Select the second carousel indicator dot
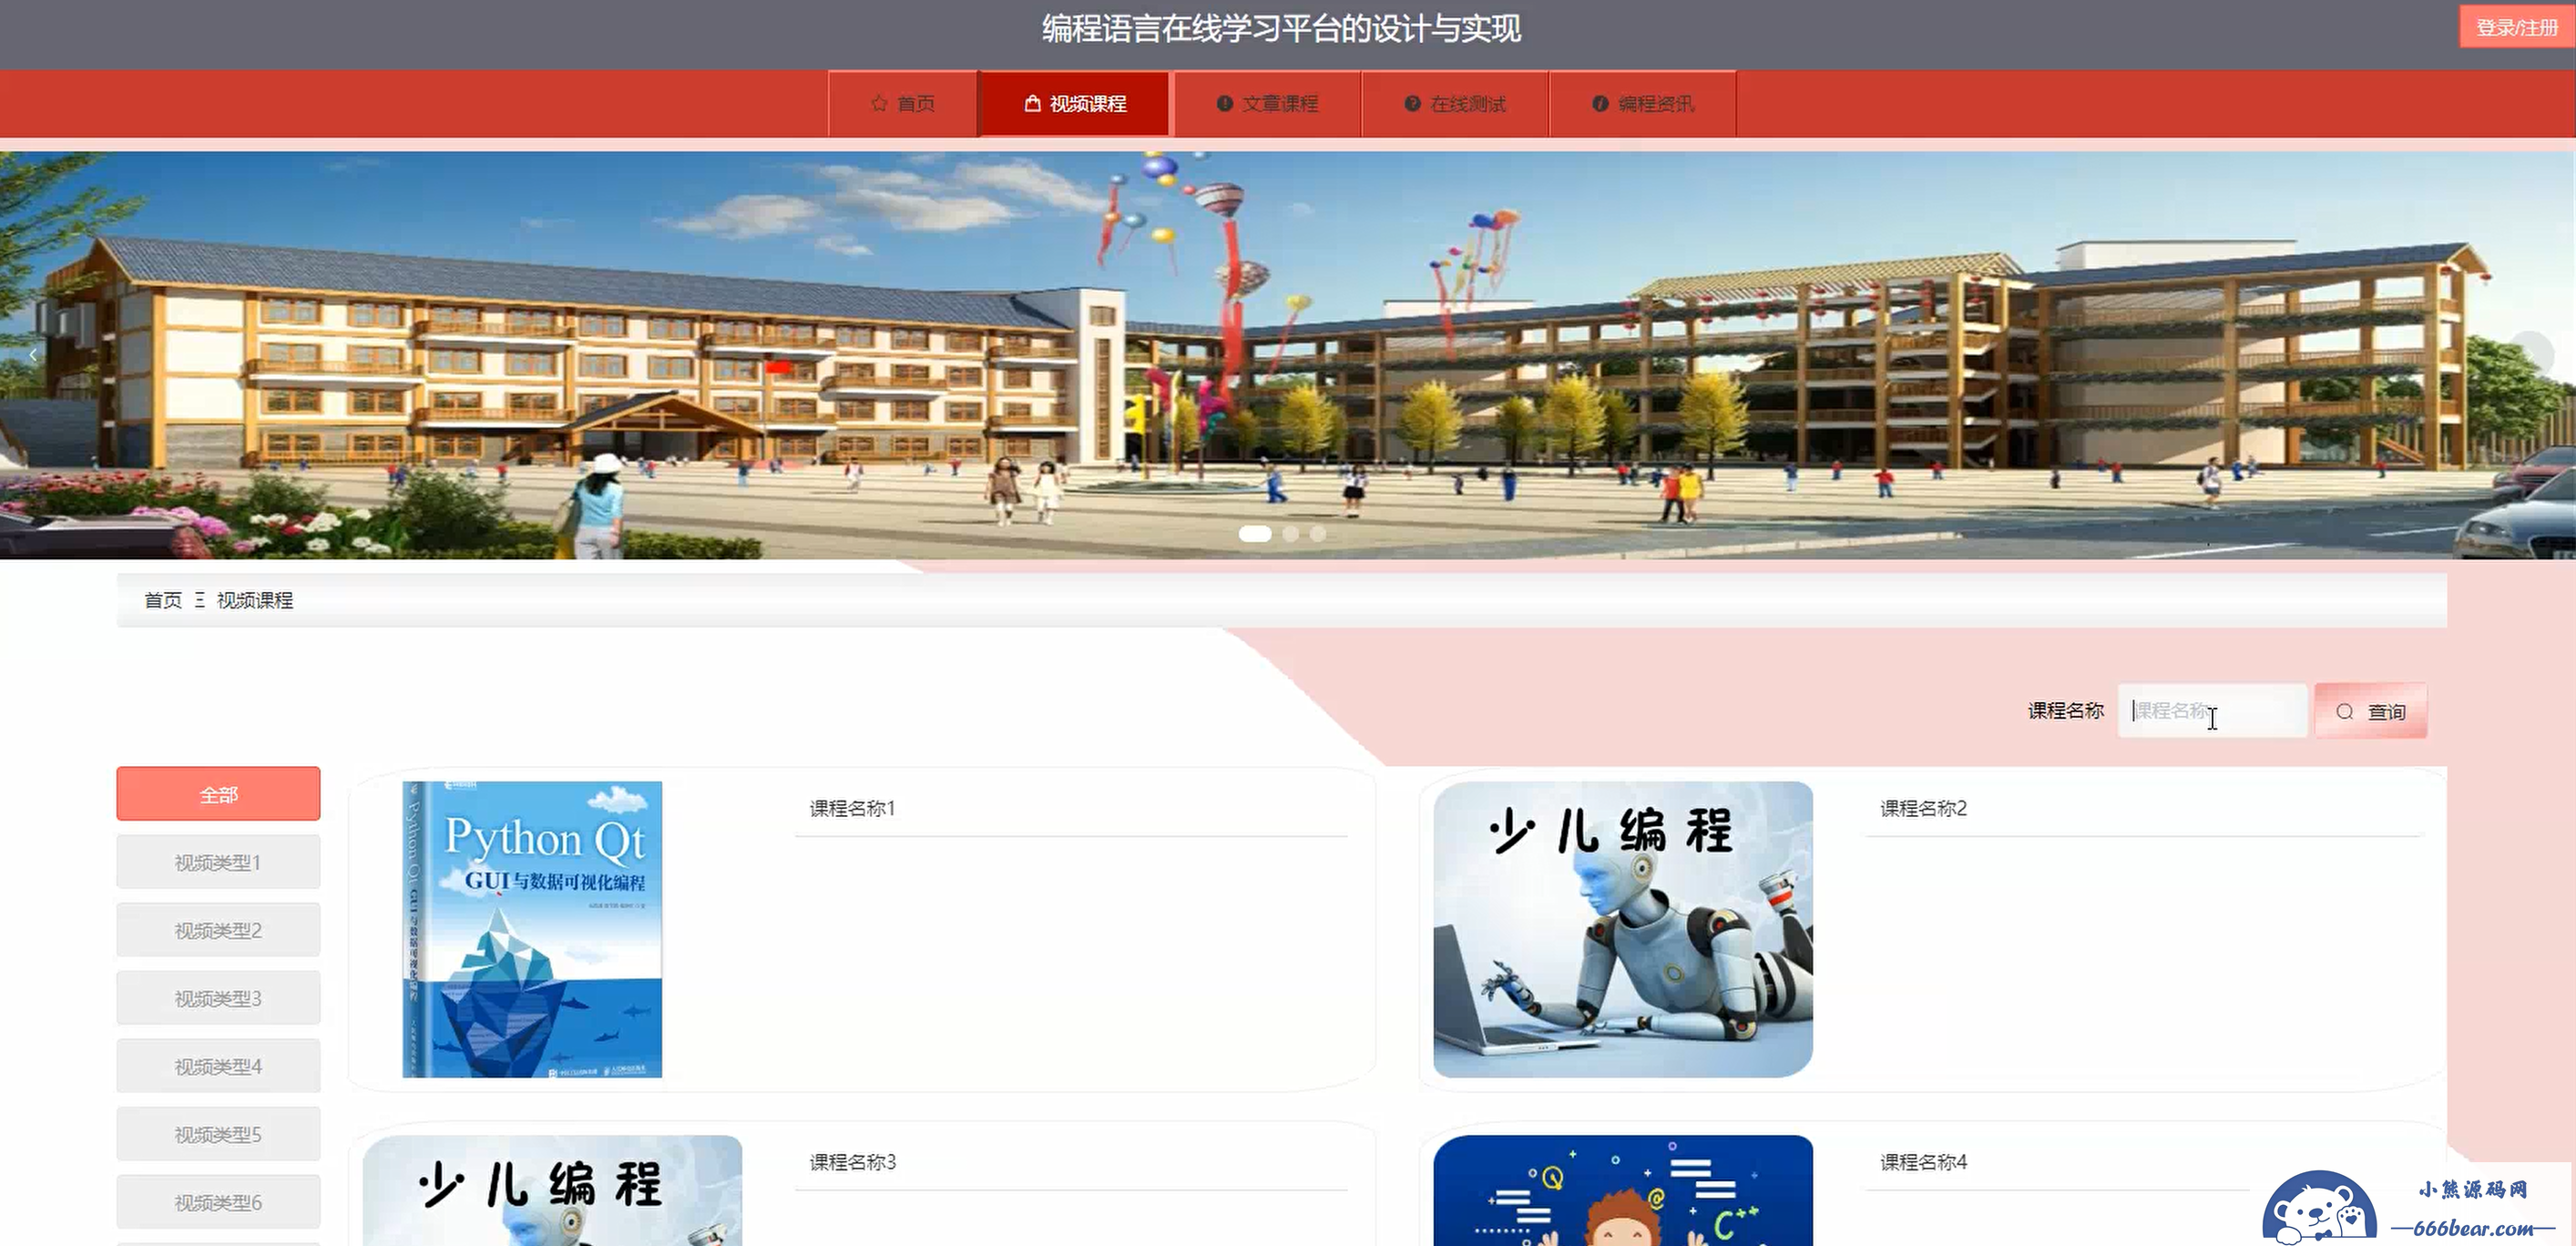Viewport: 2576px width, 1246px height. click(x=1291, y=534)
